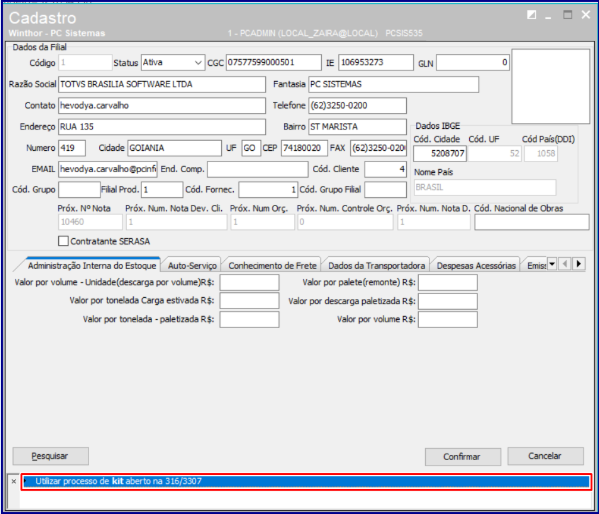This screenshot has height=514, width=599.
Task: Click the Cód. Grupo field
Action: tap(79, 190)
